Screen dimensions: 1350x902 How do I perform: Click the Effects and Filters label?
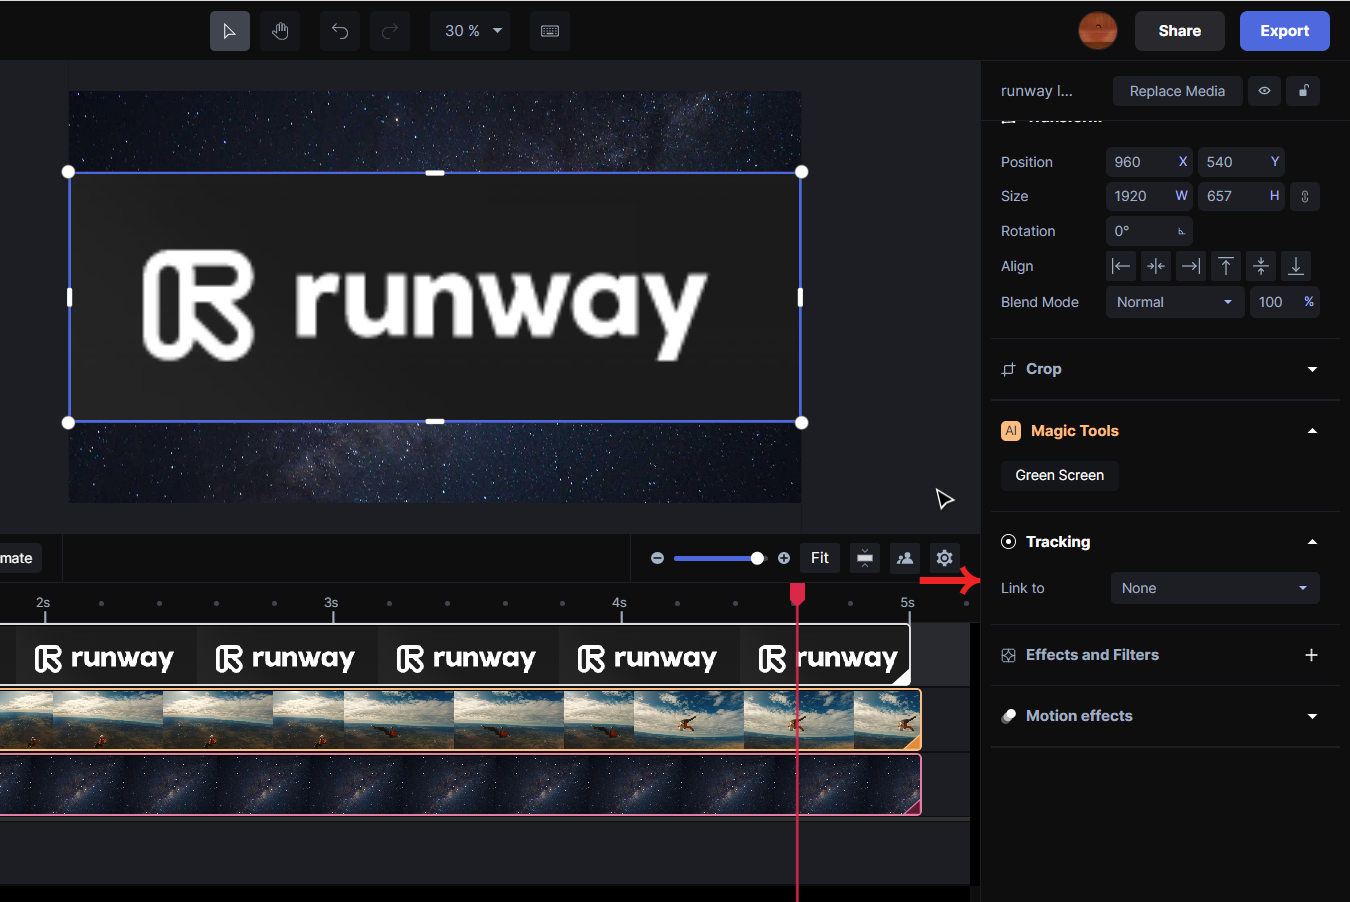pyautogui.click(x=1092, y=655)
